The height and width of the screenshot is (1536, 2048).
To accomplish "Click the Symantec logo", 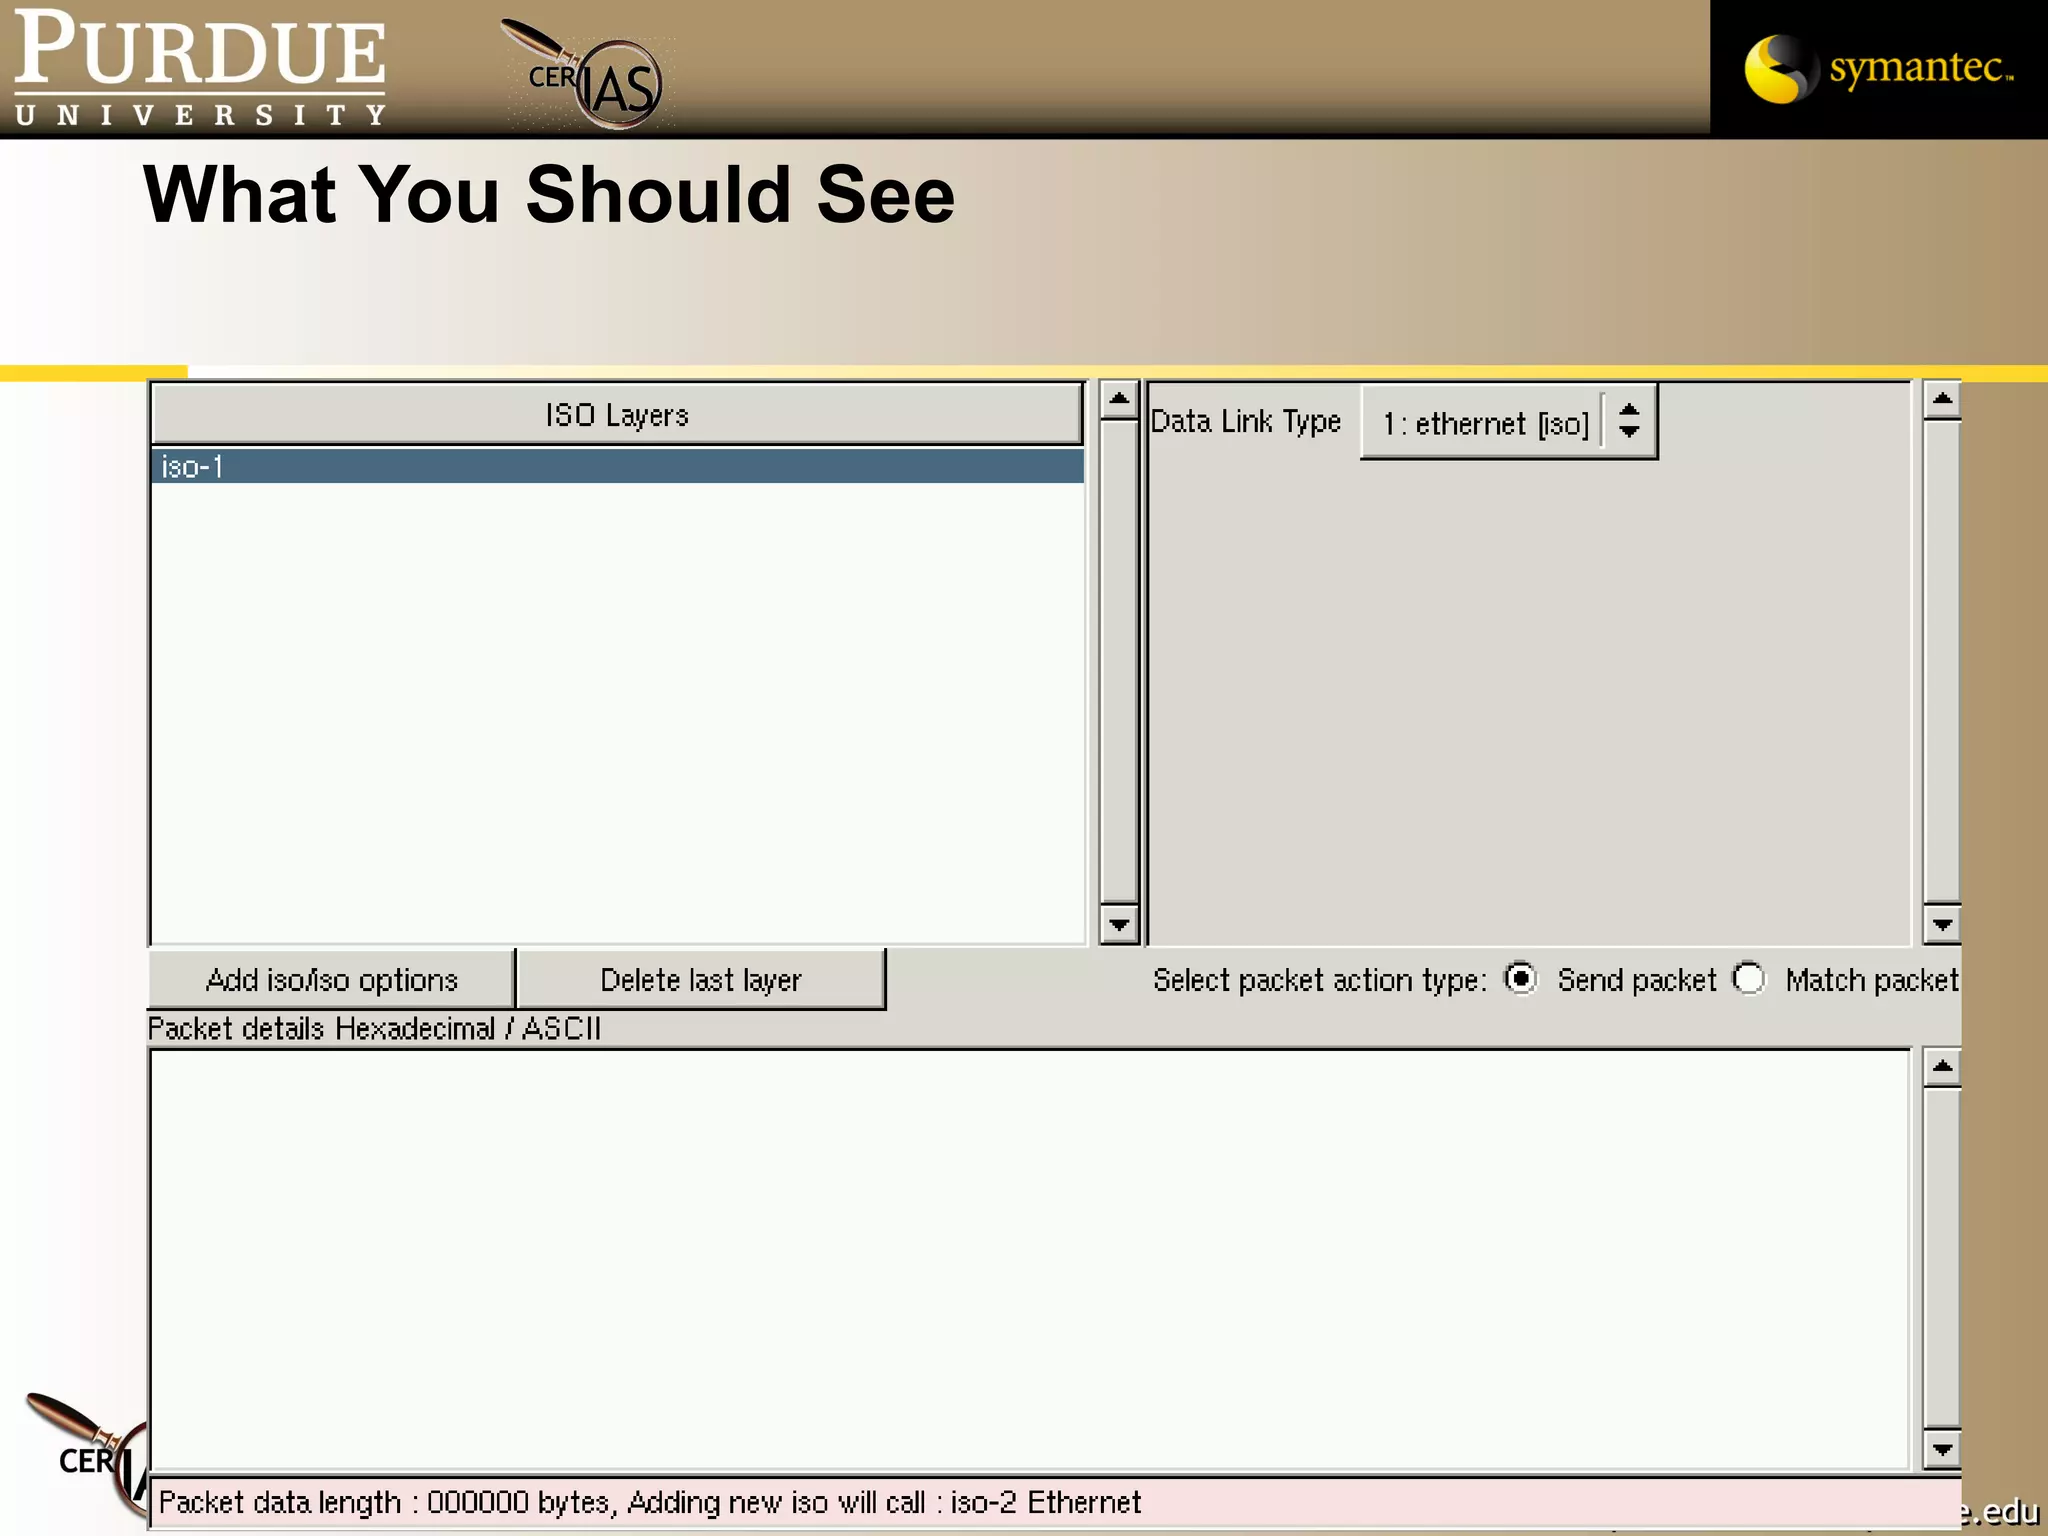I will pyautogui.click(x=1879, y=68).
